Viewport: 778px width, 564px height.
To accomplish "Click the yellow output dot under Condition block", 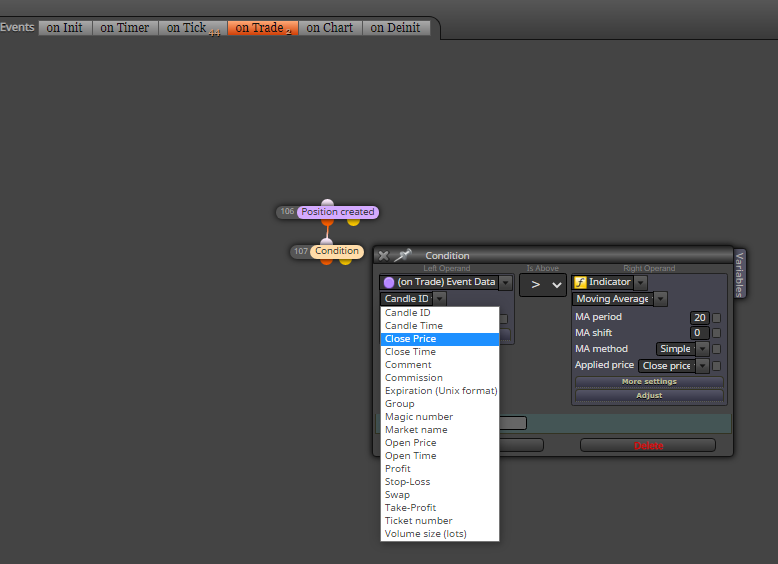I will [345, 261].
